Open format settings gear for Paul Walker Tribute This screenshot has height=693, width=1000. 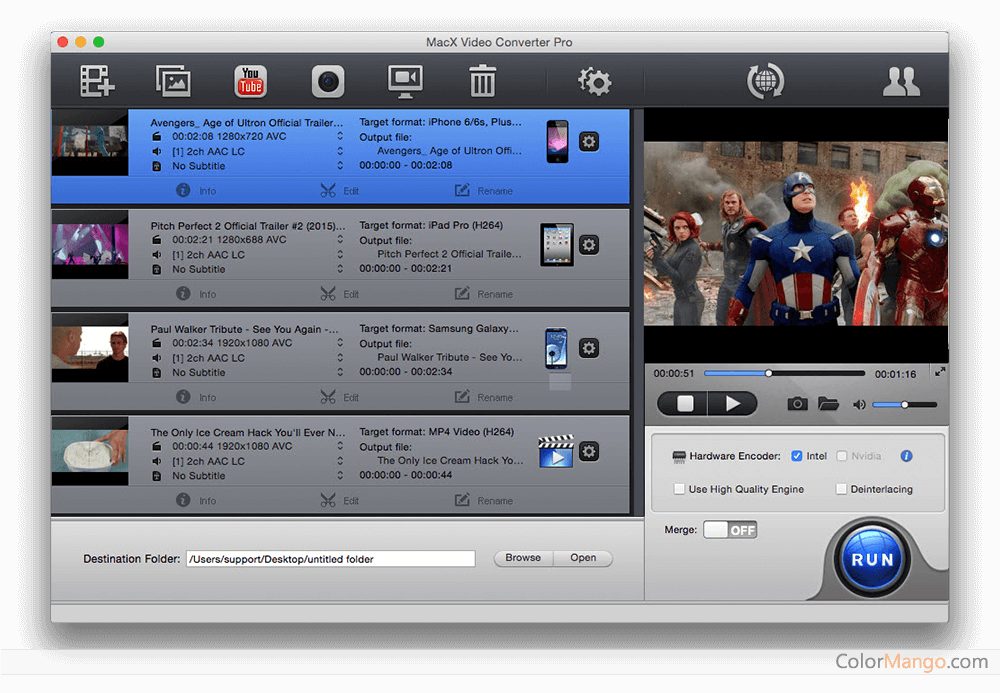coord(589,348)
